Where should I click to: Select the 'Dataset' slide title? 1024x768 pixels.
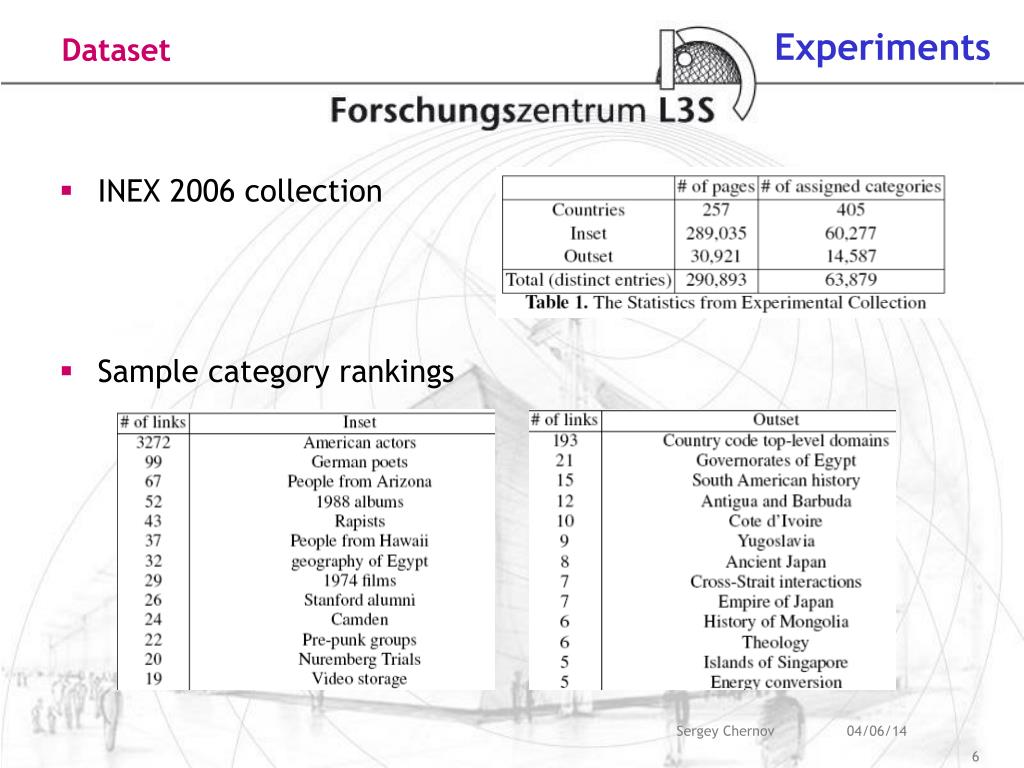tap(116, 50)
